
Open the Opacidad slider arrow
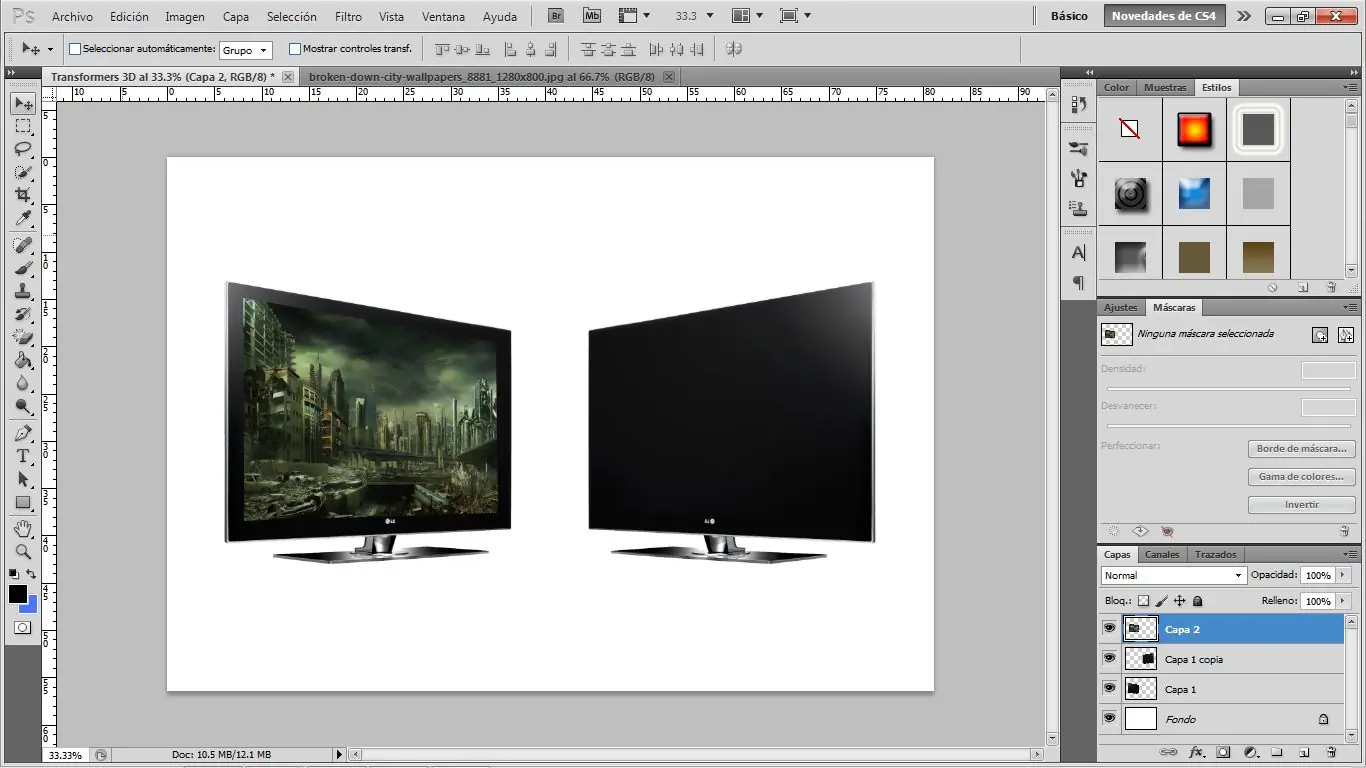1343,575
